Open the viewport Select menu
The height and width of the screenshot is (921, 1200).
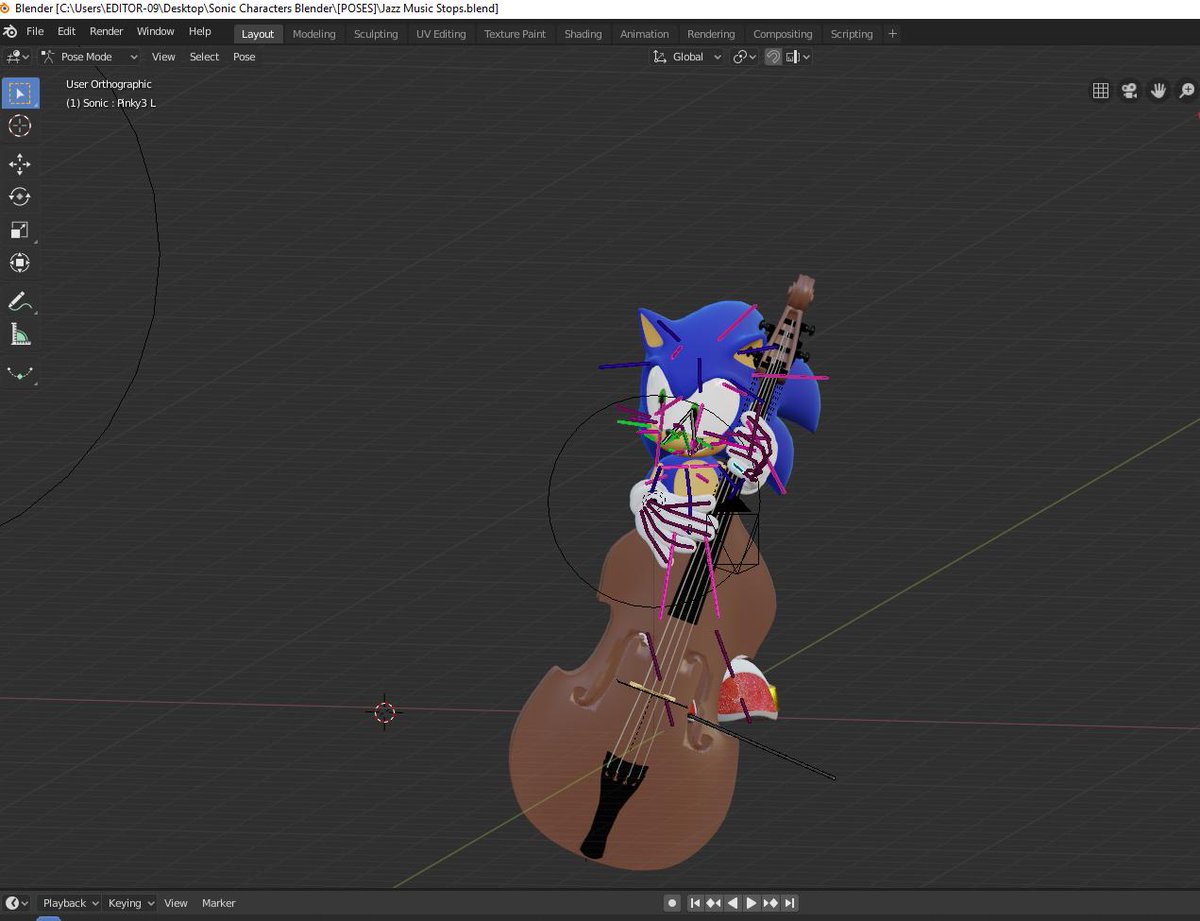pyautogui.click(x=204, y=57)
